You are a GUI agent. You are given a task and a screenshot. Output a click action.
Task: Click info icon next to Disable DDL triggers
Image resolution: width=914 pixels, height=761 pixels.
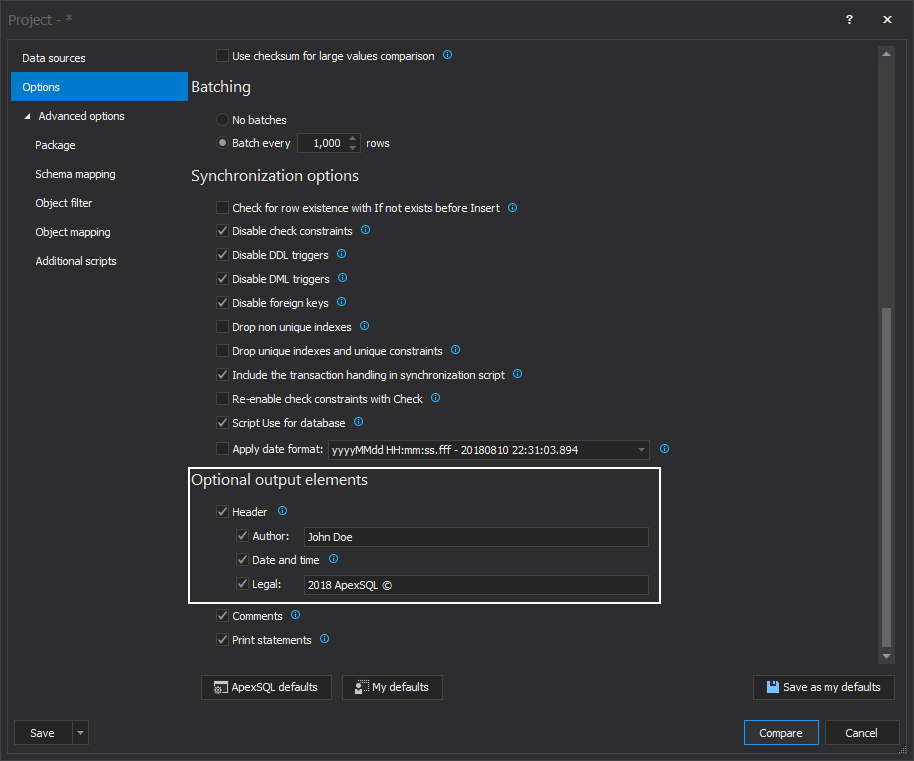tap(341, 254)
